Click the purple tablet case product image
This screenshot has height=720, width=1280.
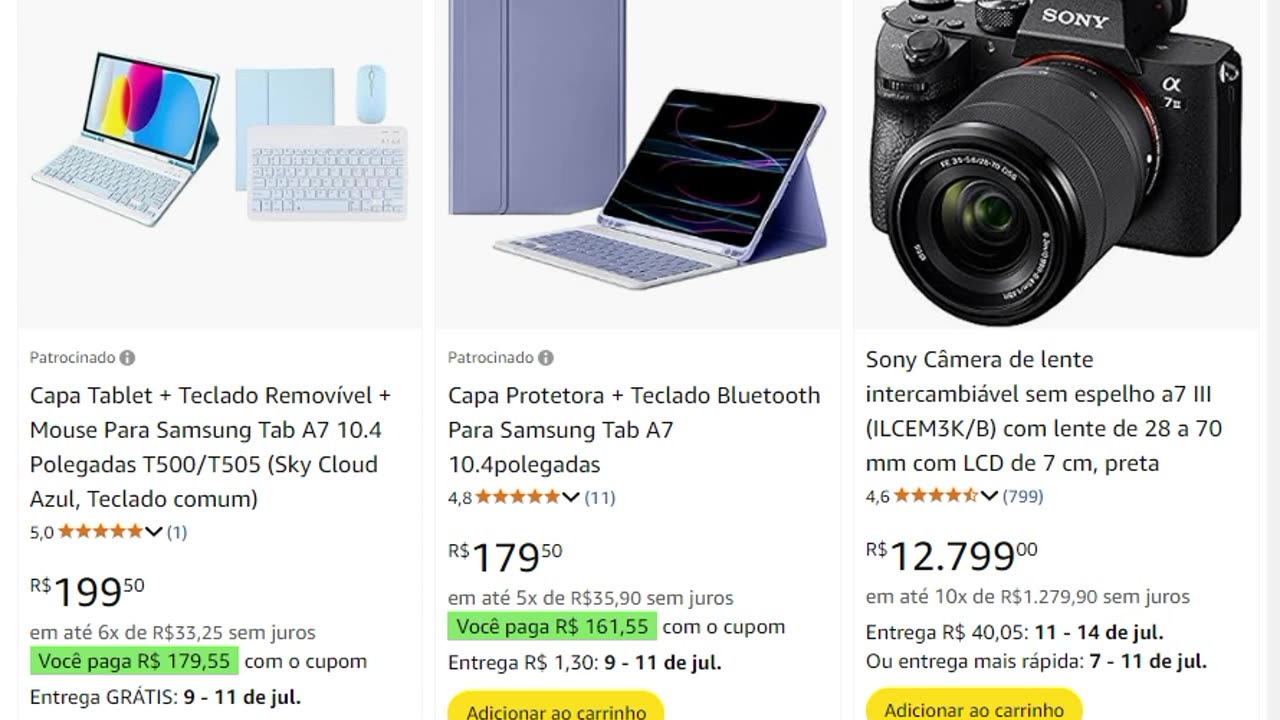(638, 150)
